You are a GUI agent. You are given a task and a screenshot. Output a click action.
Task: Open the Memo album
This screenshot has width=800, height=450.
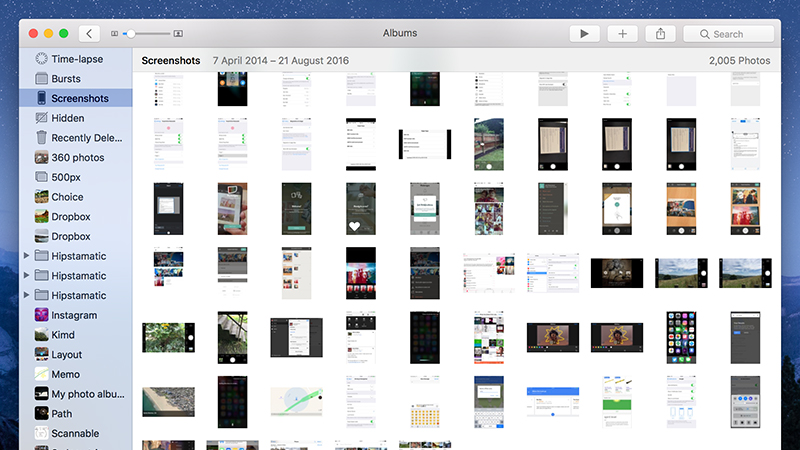coord(76,374)
